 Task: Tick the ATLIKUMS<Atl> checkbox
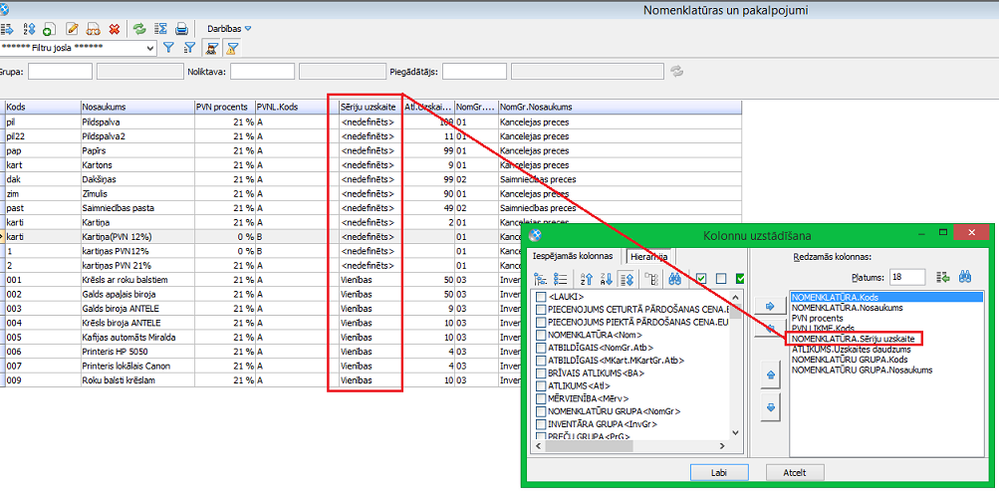pyautogui.click(x=542, y=386)
